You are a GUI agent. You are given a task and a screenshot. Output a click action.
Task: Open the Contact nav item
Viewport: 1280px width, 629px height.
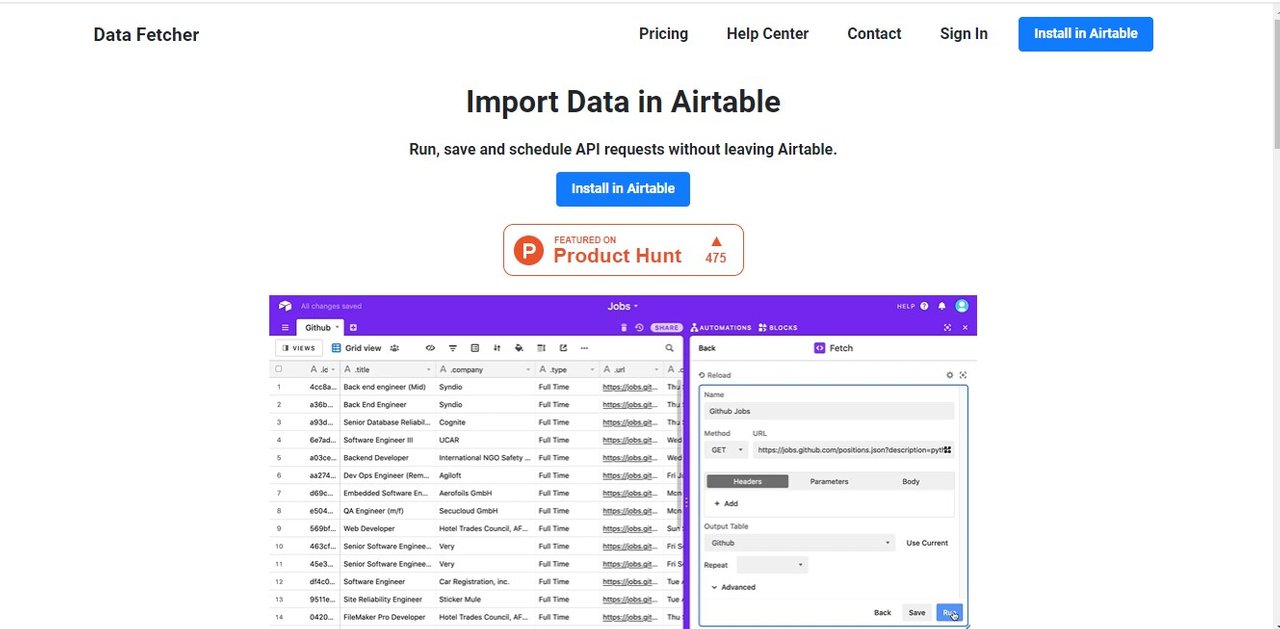tap(874, 34)
